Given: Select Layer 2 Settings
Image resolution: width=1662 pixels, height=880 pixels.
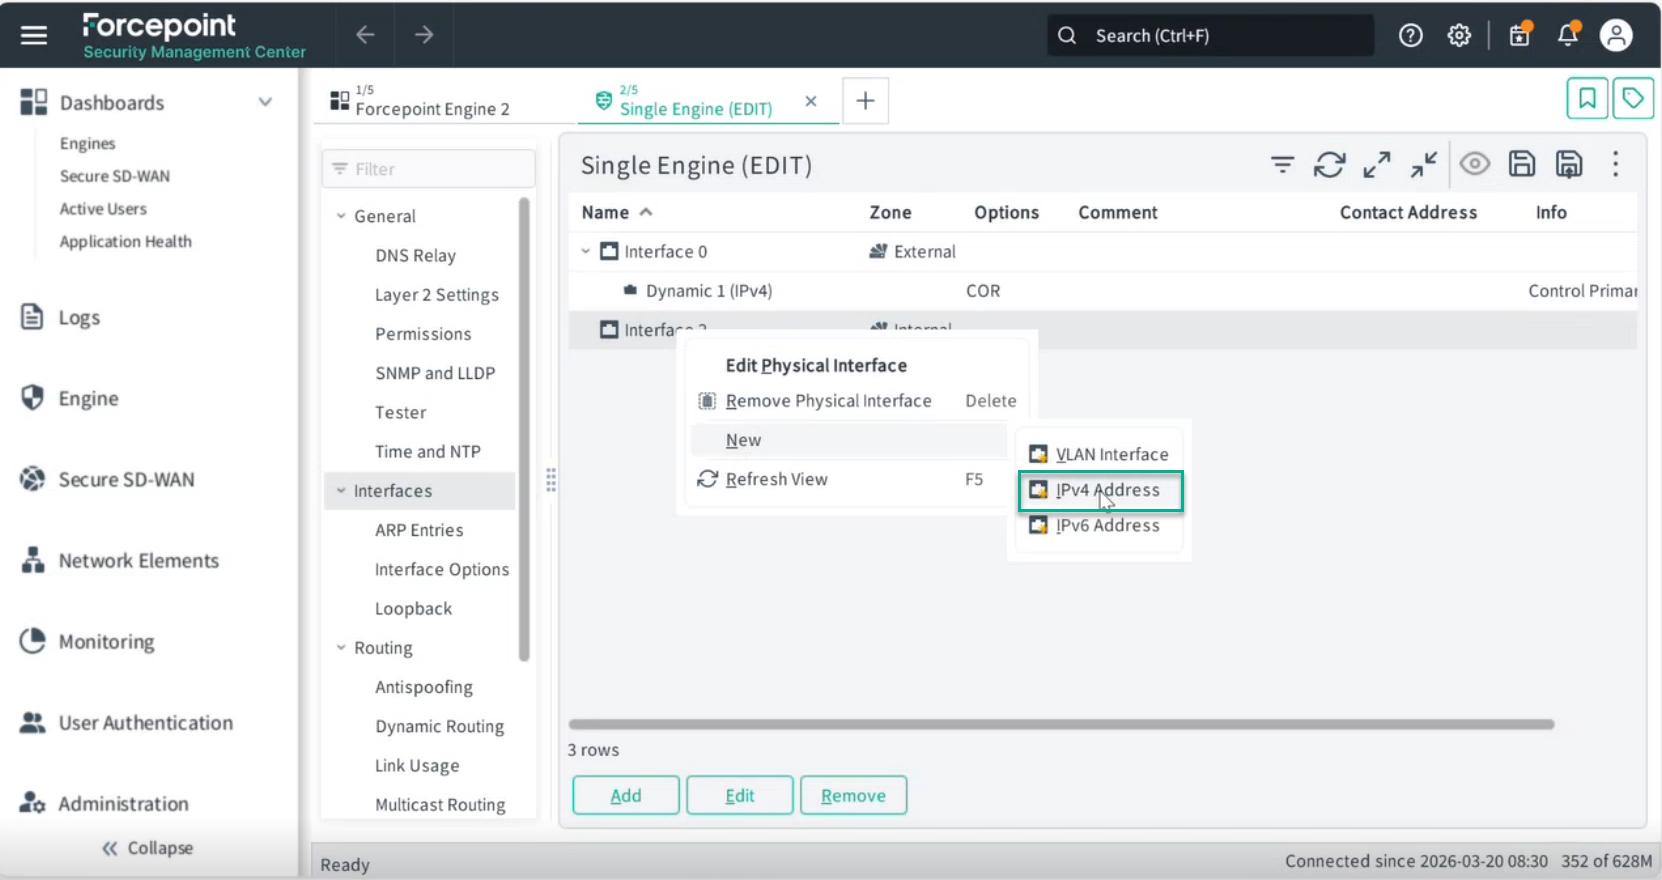Looking at the screenshot, I should click(x=437, y=295).
